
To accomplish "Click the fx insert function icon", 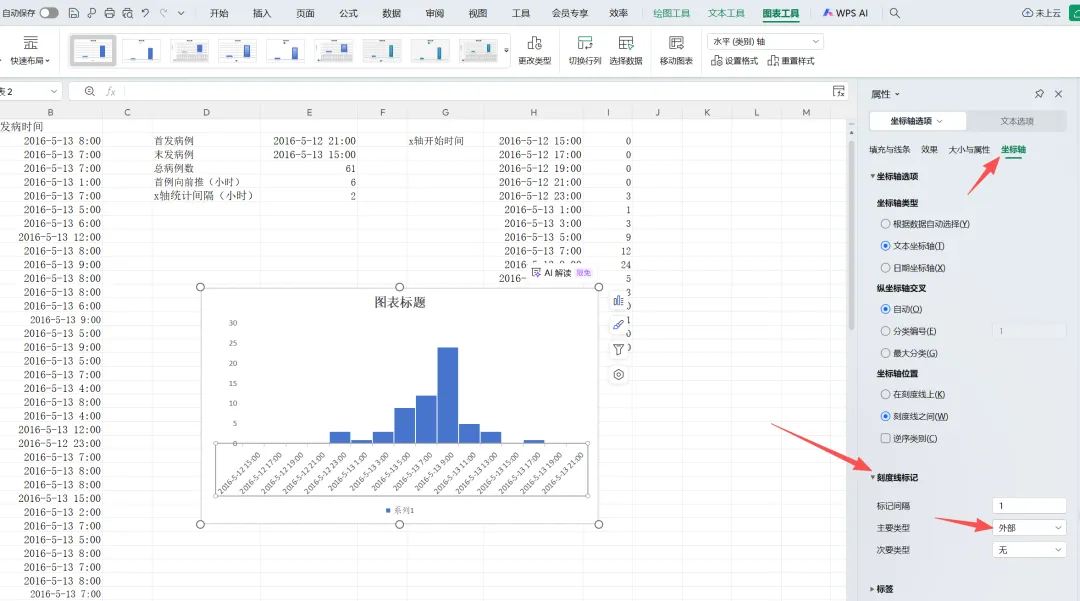I will pos(110,92).
